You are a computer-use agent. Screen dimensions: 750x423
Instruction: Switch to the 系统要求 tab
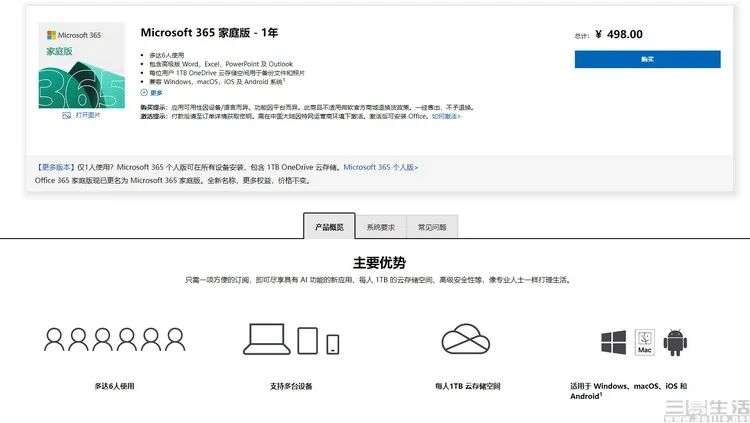(381, 227)
